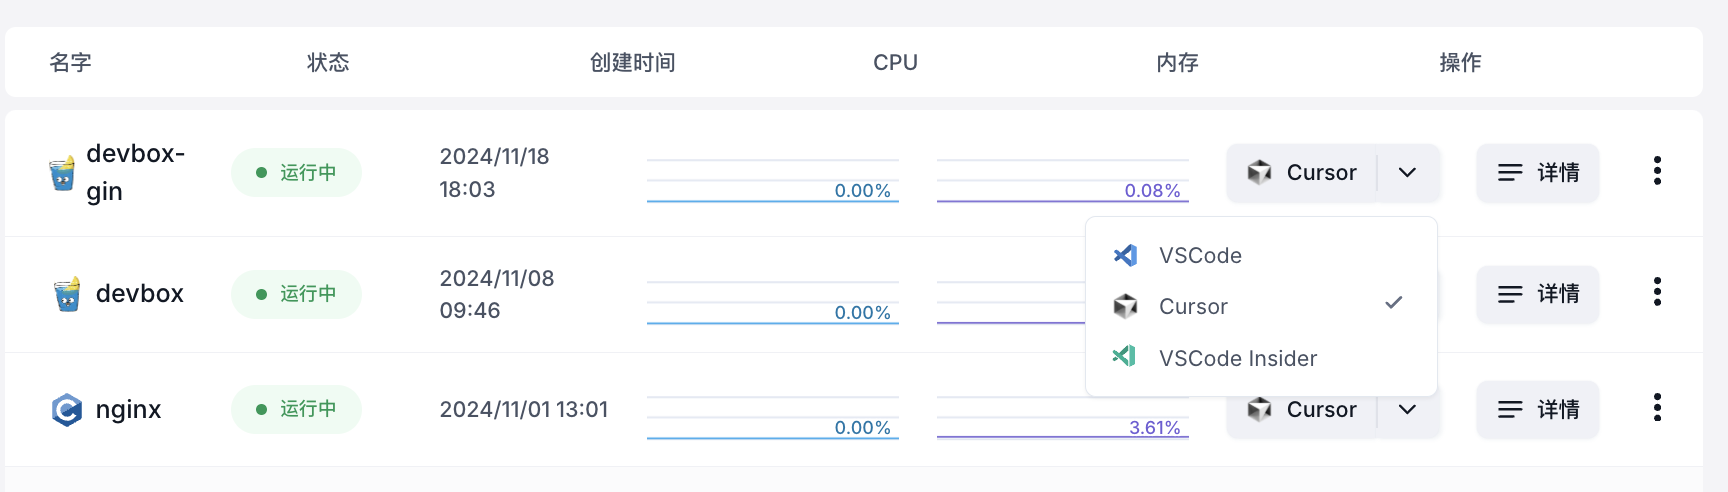Click the VSCode icon in dropdown menu
Image resolution: width=1728 pixels, height=492 pixels.
click(x=1125, y=255)
